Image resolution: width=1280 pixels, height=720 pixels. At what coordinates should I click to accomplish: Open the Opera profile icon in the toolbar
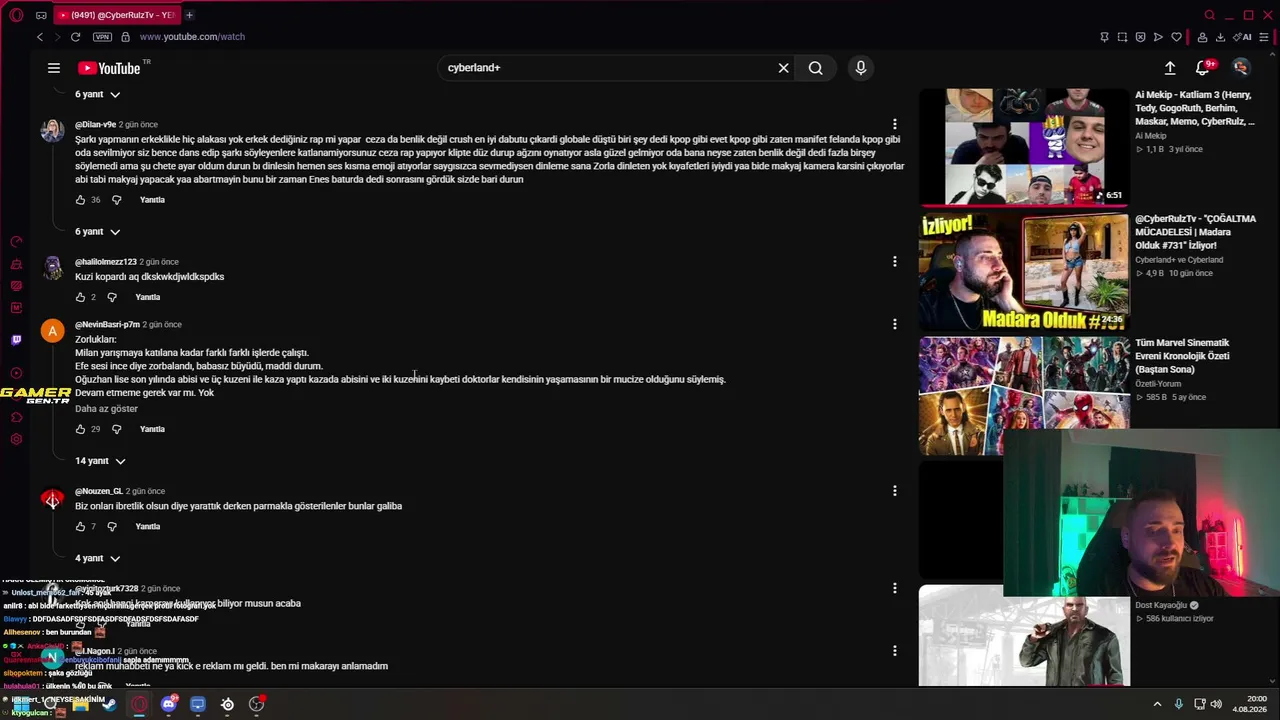click(1202, 37)
